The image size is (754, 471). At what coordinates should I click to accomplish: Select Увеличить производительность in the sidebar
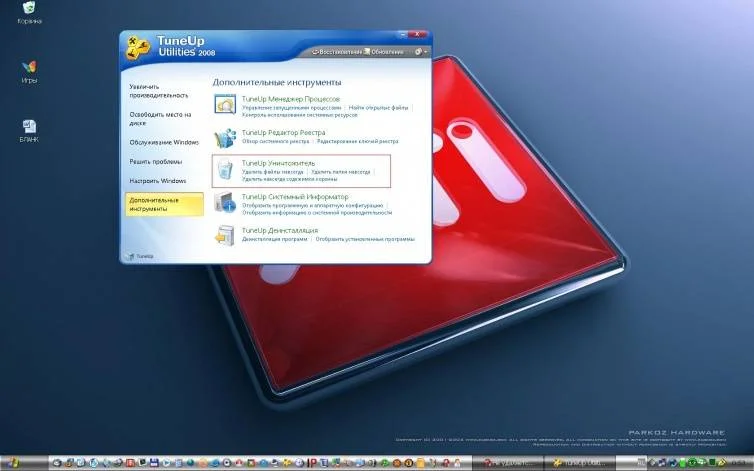pyautogui.click(x=159, y=91)
